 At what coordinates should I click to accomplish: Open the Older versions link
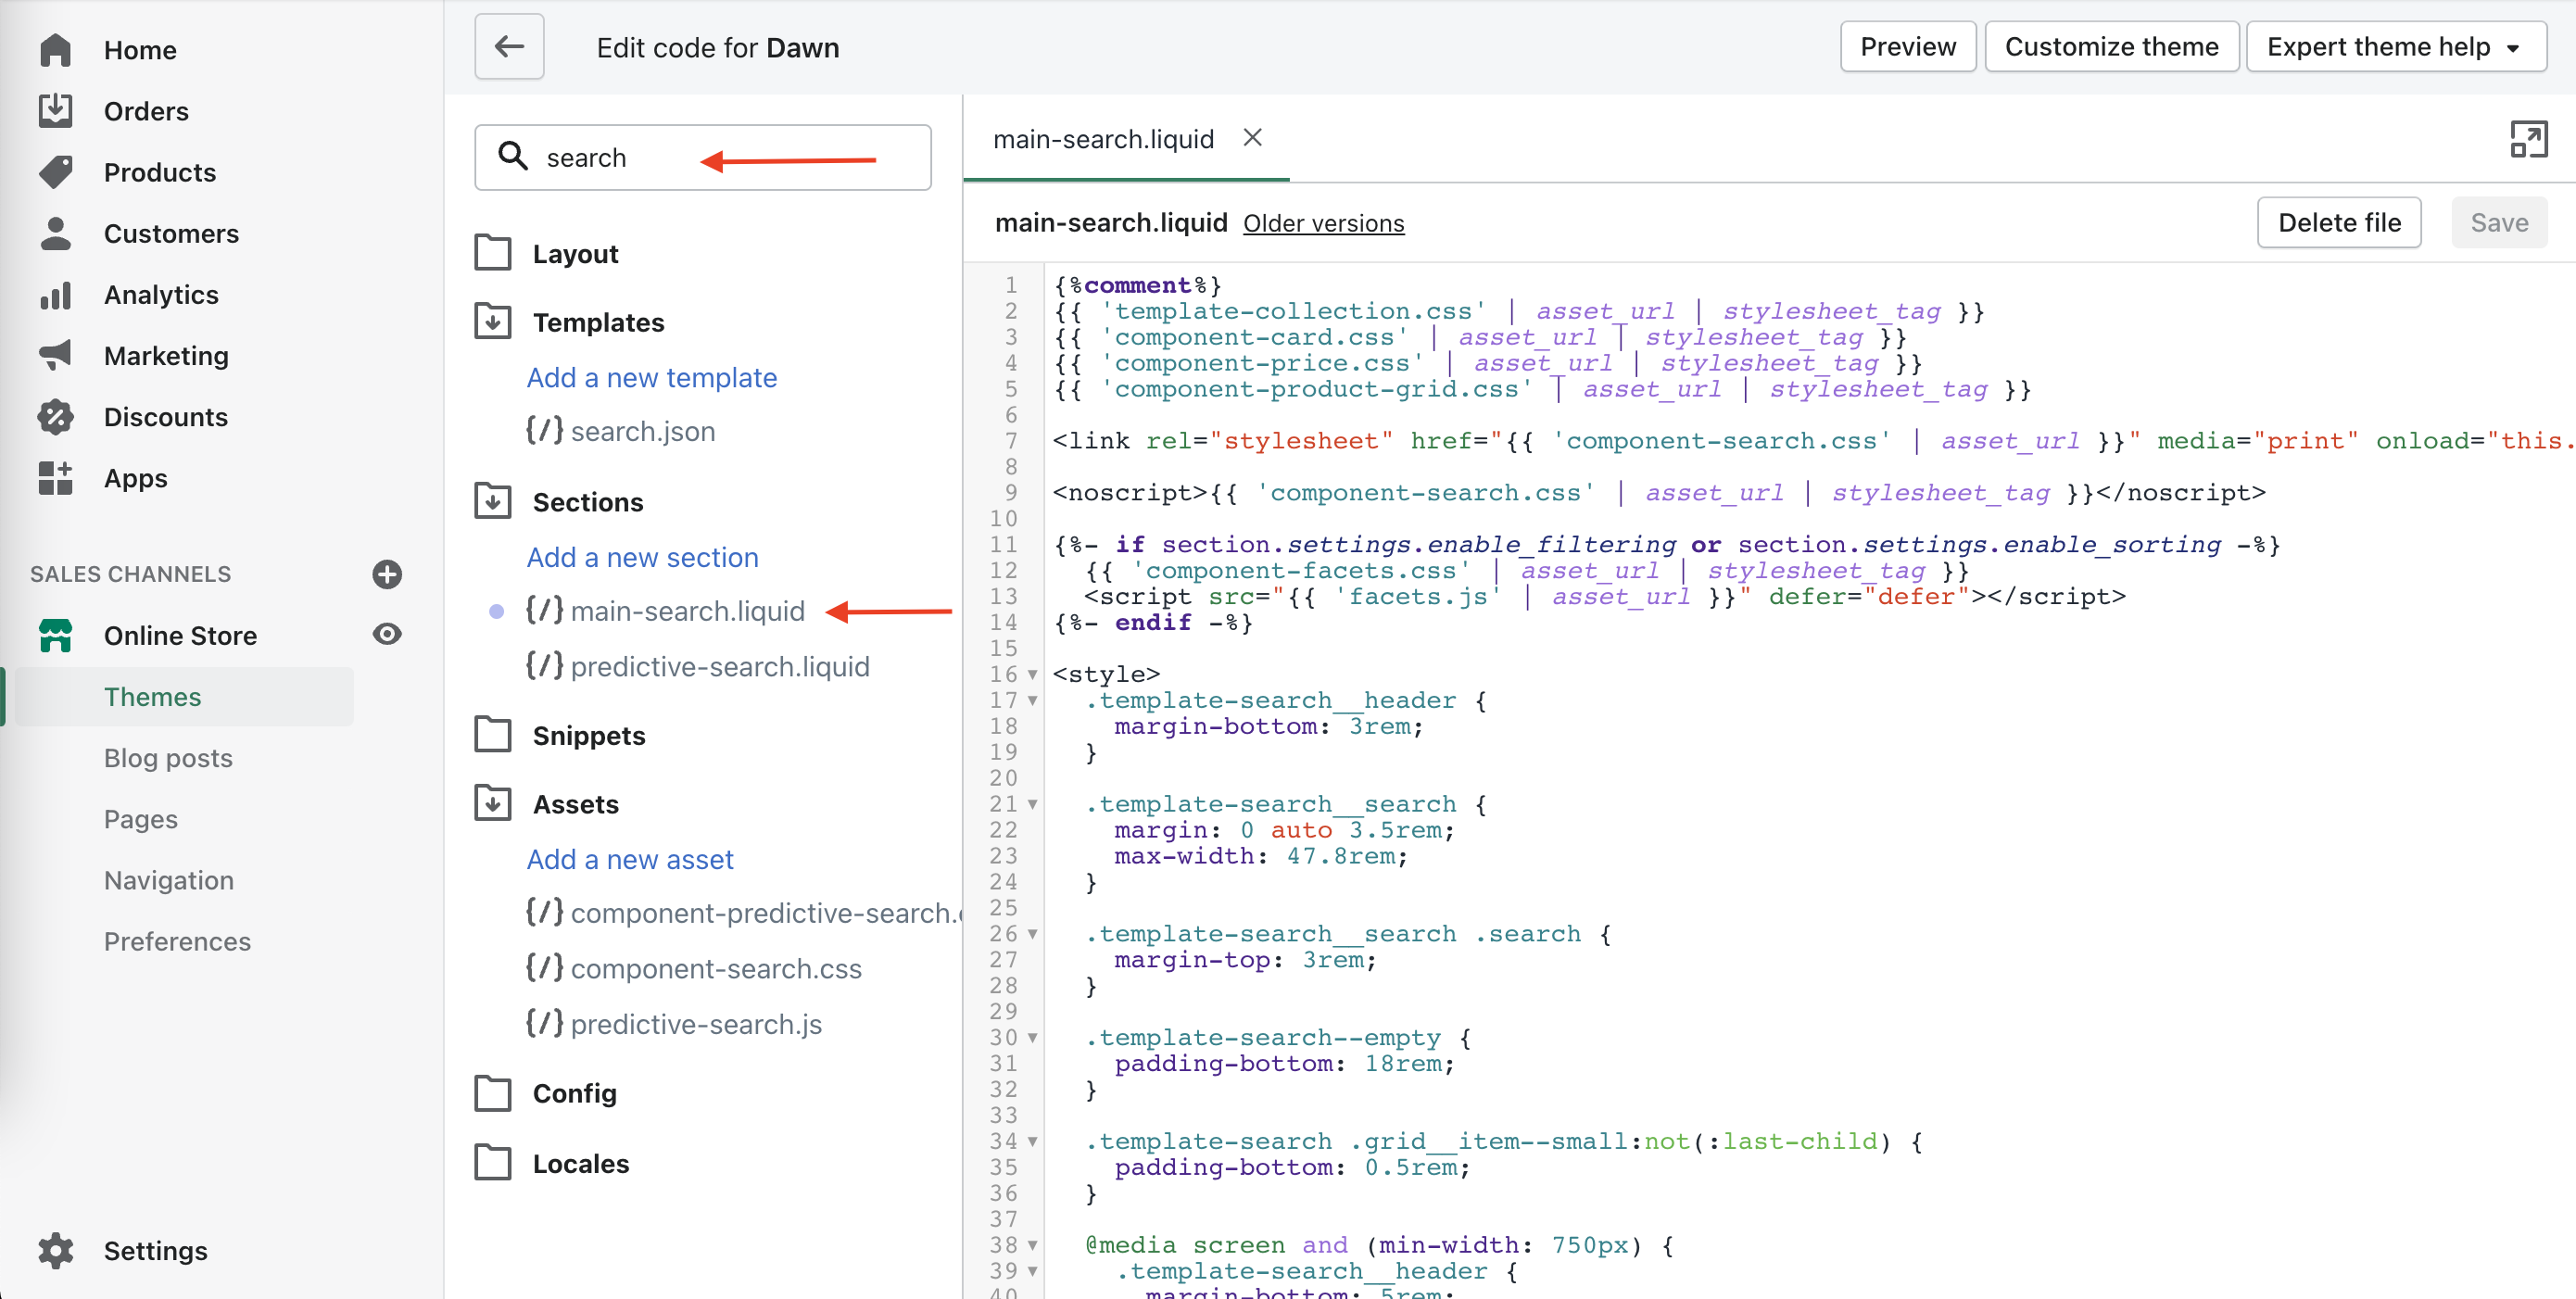tap(1323, 223)
